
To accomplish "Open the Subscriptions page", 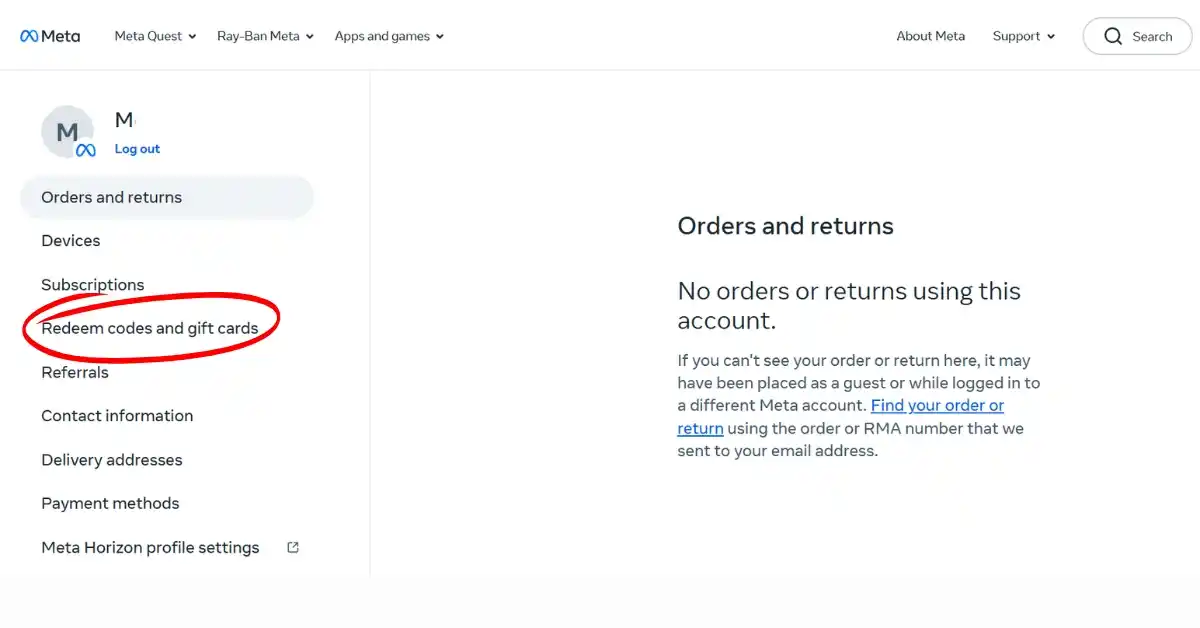I will [x=92, y=284].
